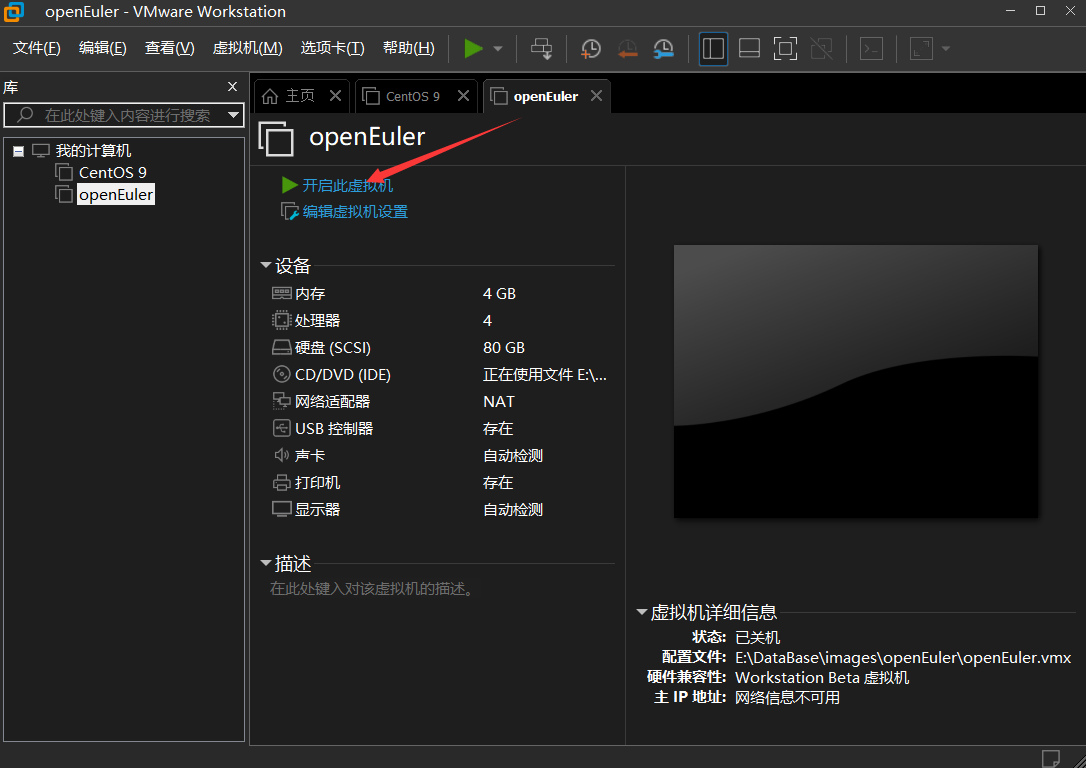The width and height of the screenshot is (1086, 768).
Task: Select 我的计算机 in the library tree
Action: coord(94,150)
